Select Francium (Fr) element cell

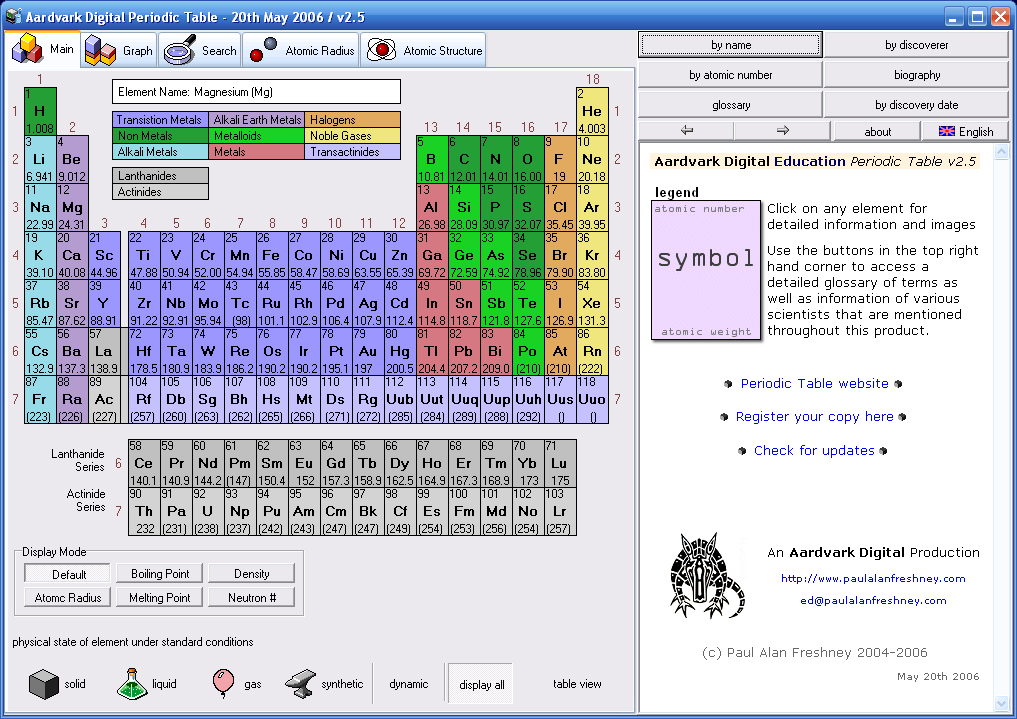point(40,399)
